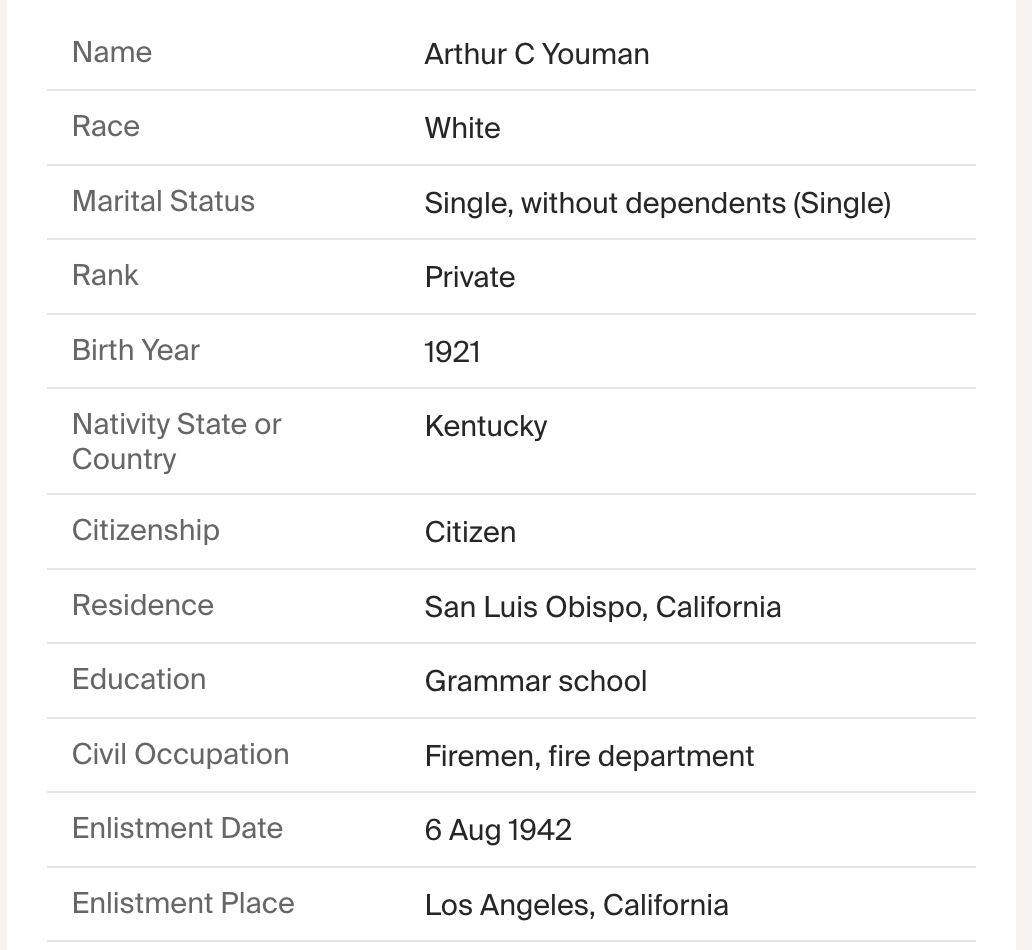1032x950 pixels.
Task: Select the Nativity State or Country label
Action: [176, 441]
